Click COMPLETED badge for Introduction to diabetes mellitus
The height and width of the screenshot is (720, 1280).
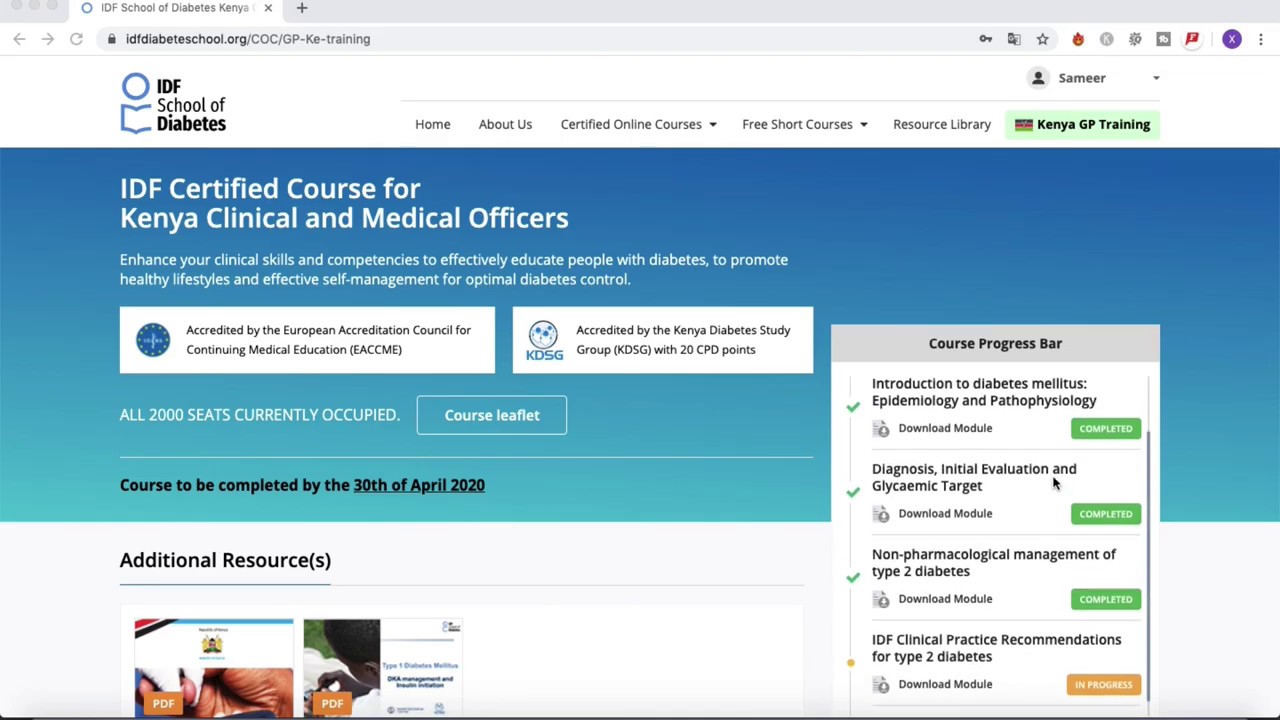(1106, 428)
